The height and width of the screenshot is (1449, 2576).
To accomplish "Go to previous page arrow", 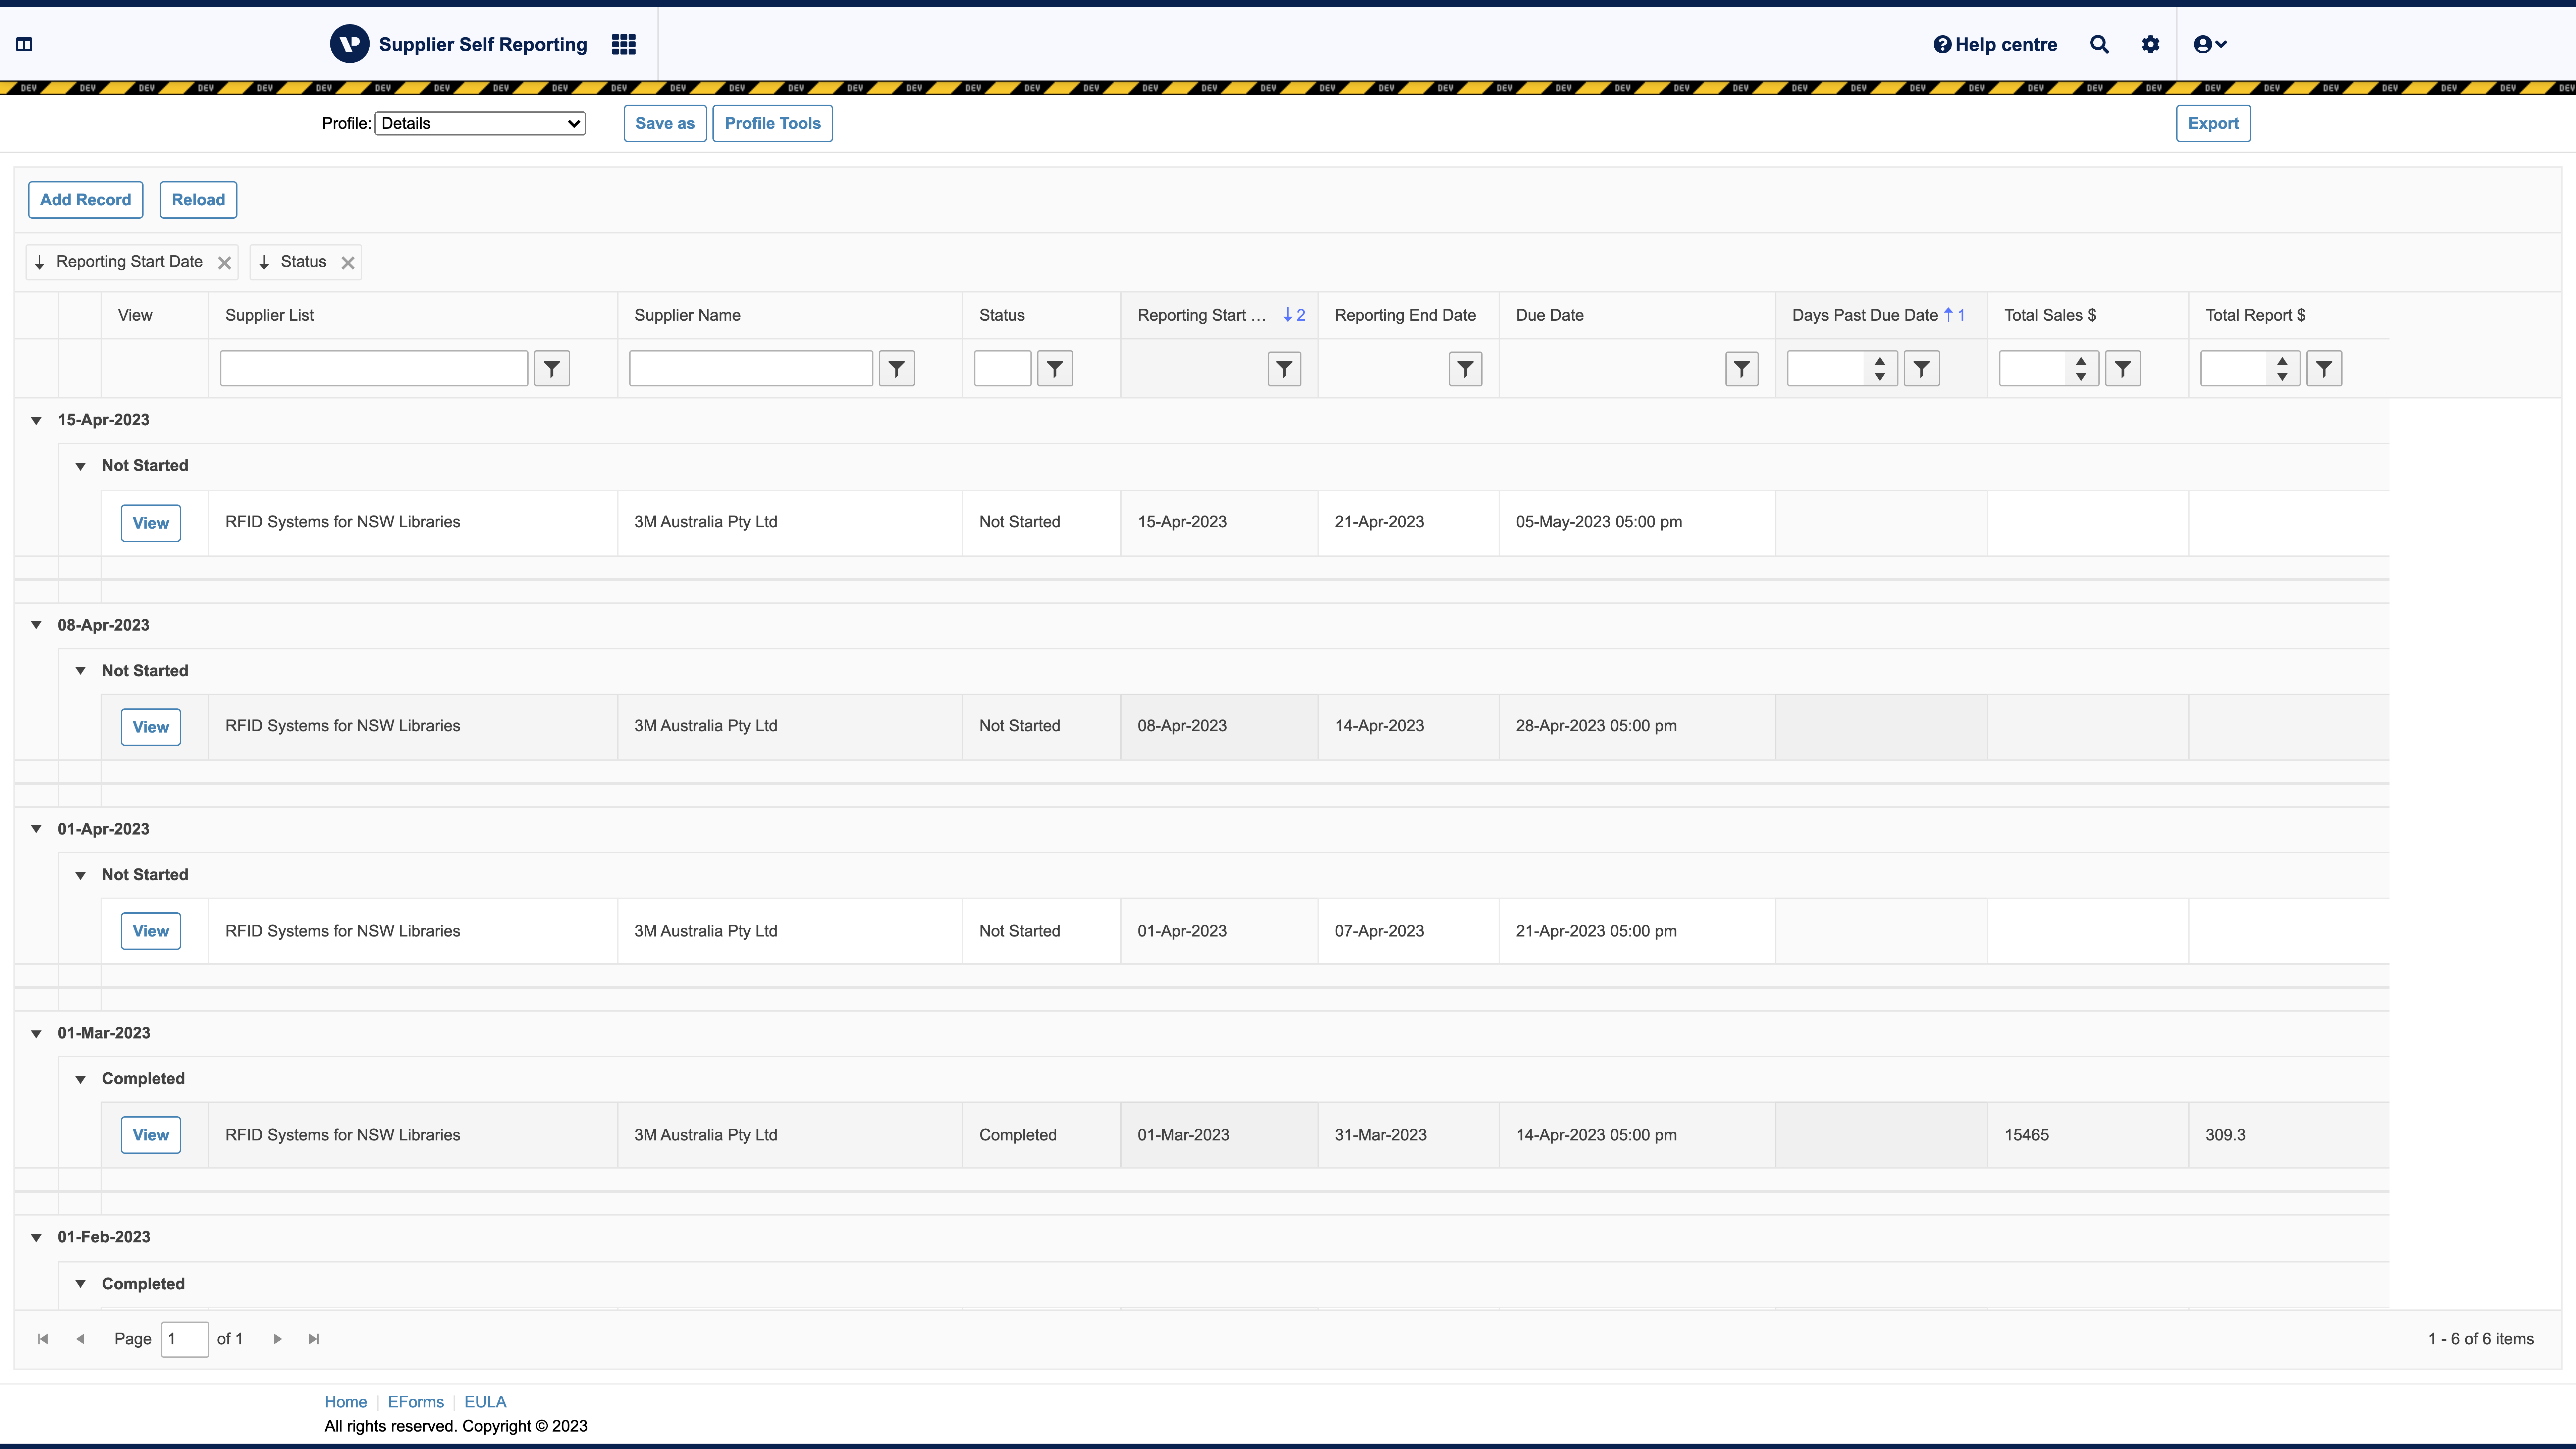I will click(80, 1339).
